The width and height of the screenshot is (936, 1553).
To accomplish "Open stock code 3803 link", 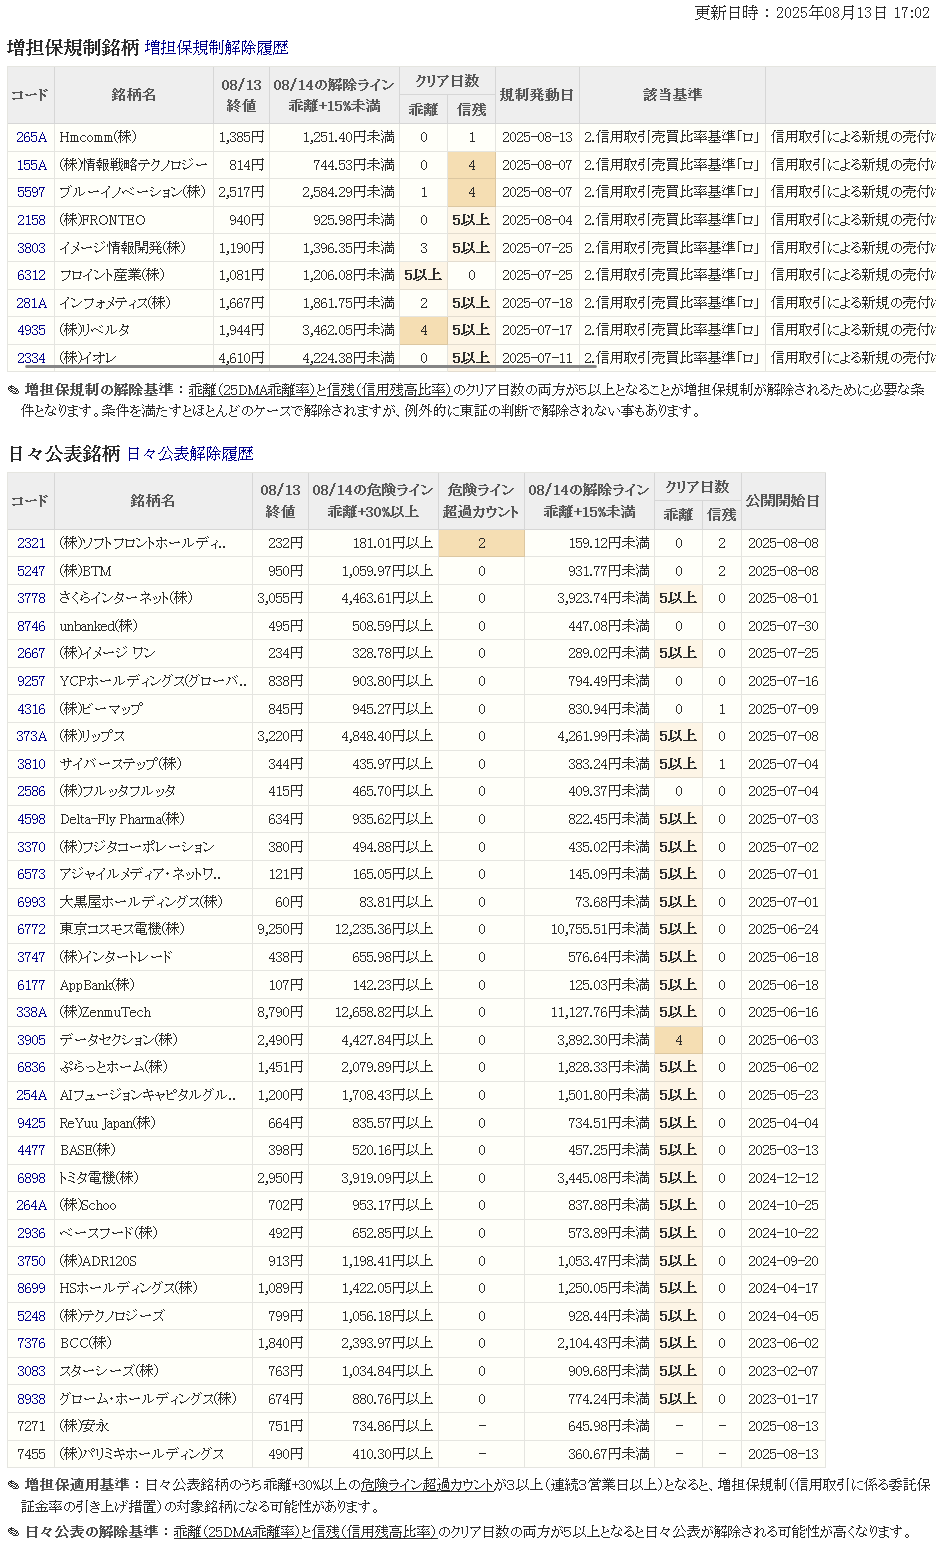I will click(x=31, y=248).
